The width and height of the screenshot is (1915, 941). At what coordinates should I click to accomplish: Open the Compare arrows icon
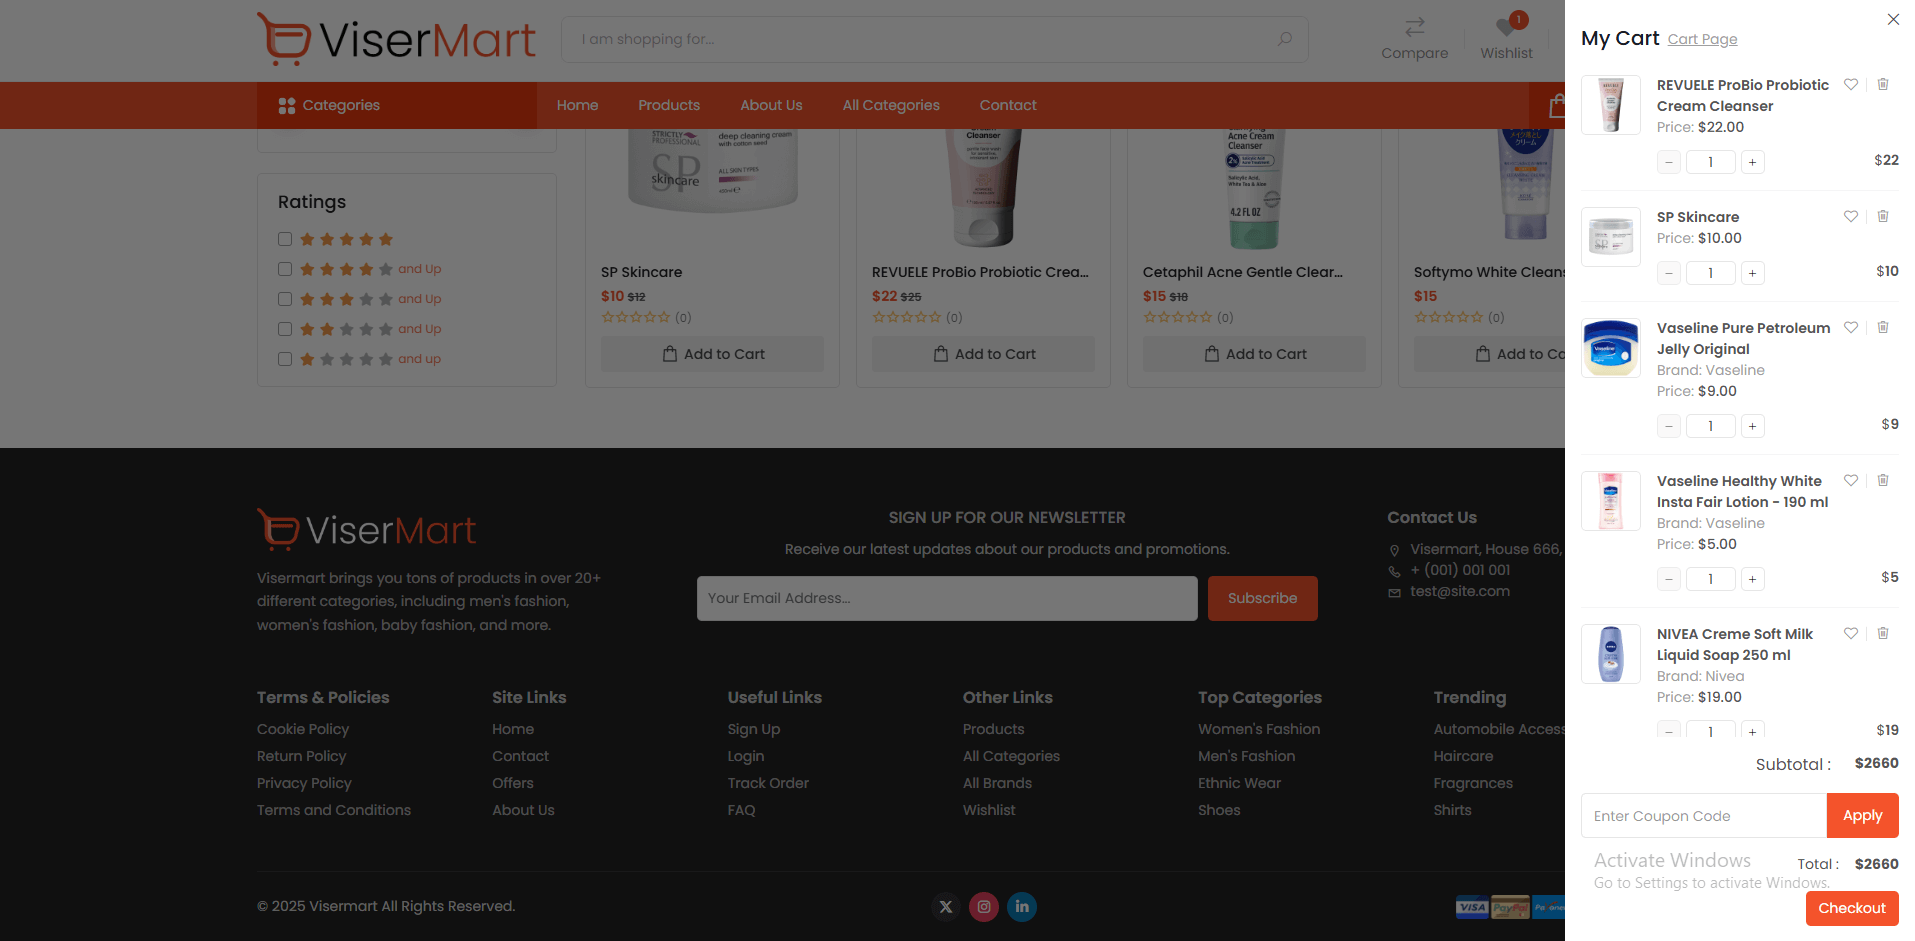(x=1414, y=27)
